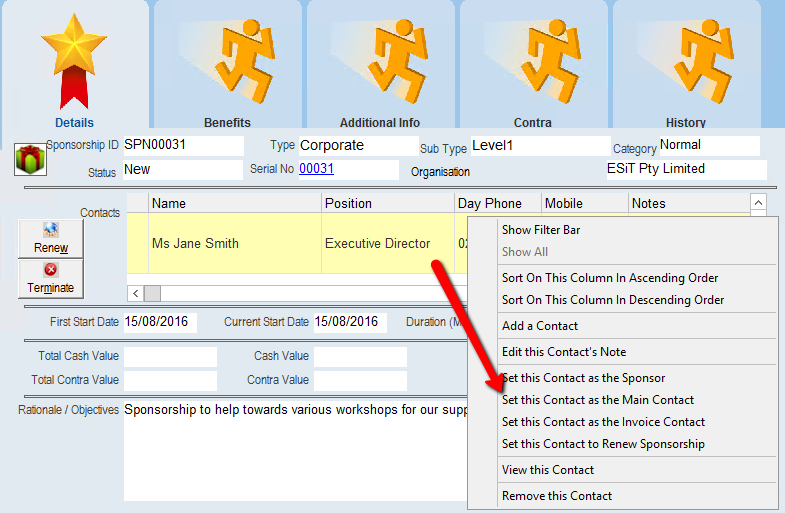Select Add a Contact from menu
The width and height of the screenshot is (785, 513).
pos(539,326)
